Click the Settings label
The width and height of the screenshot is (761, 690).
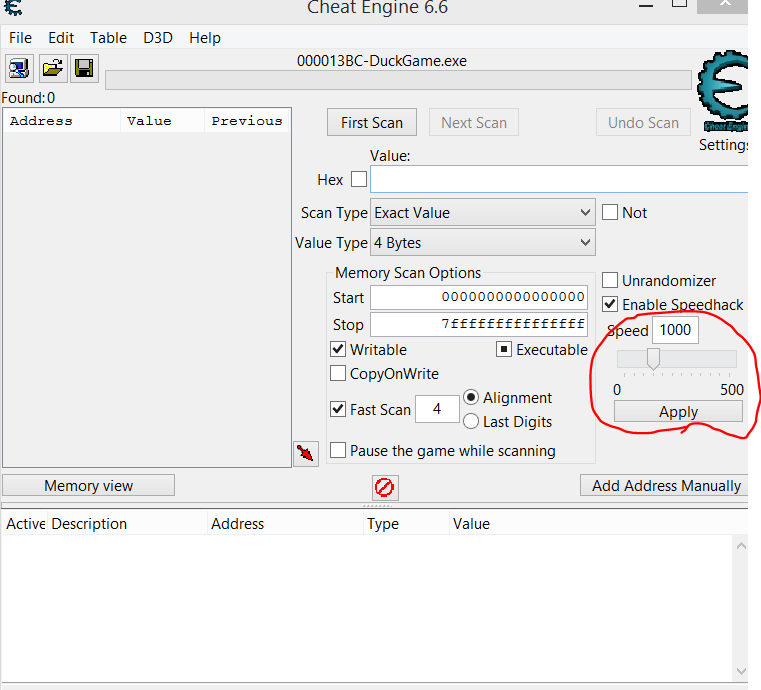(x=723, y=145)
